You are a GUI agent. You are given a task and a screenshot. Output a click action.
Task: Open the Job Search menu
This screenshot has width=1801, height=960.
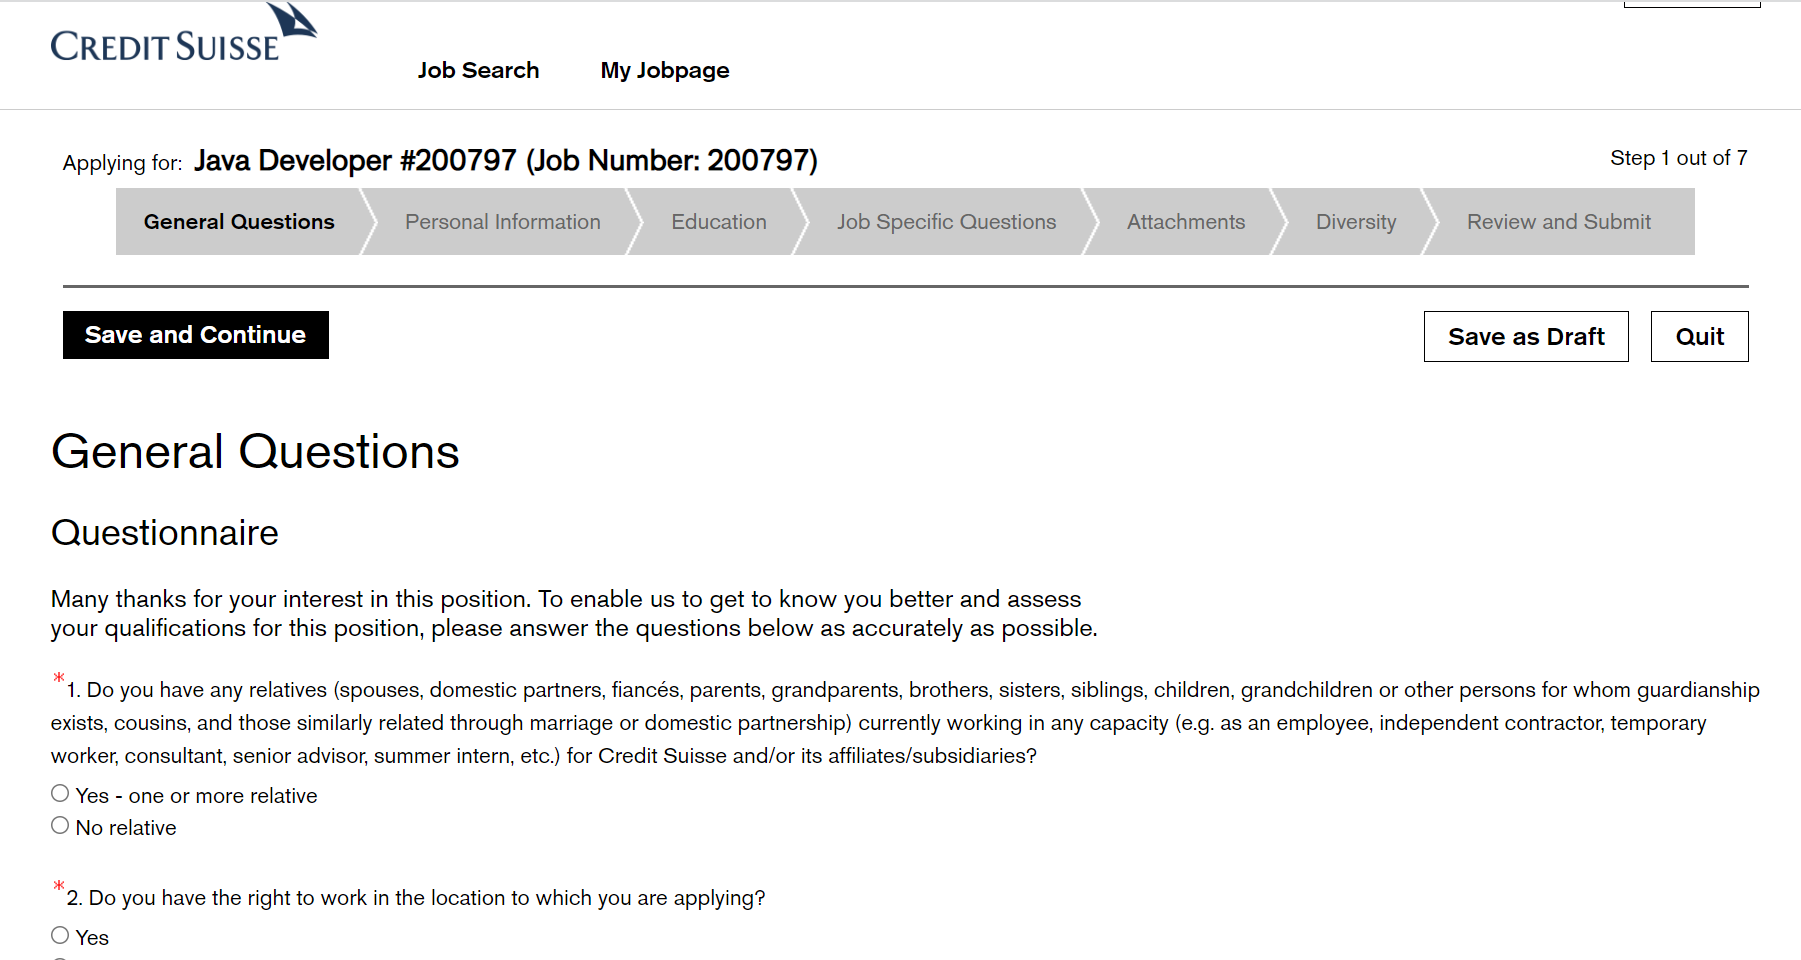point(478,70)
